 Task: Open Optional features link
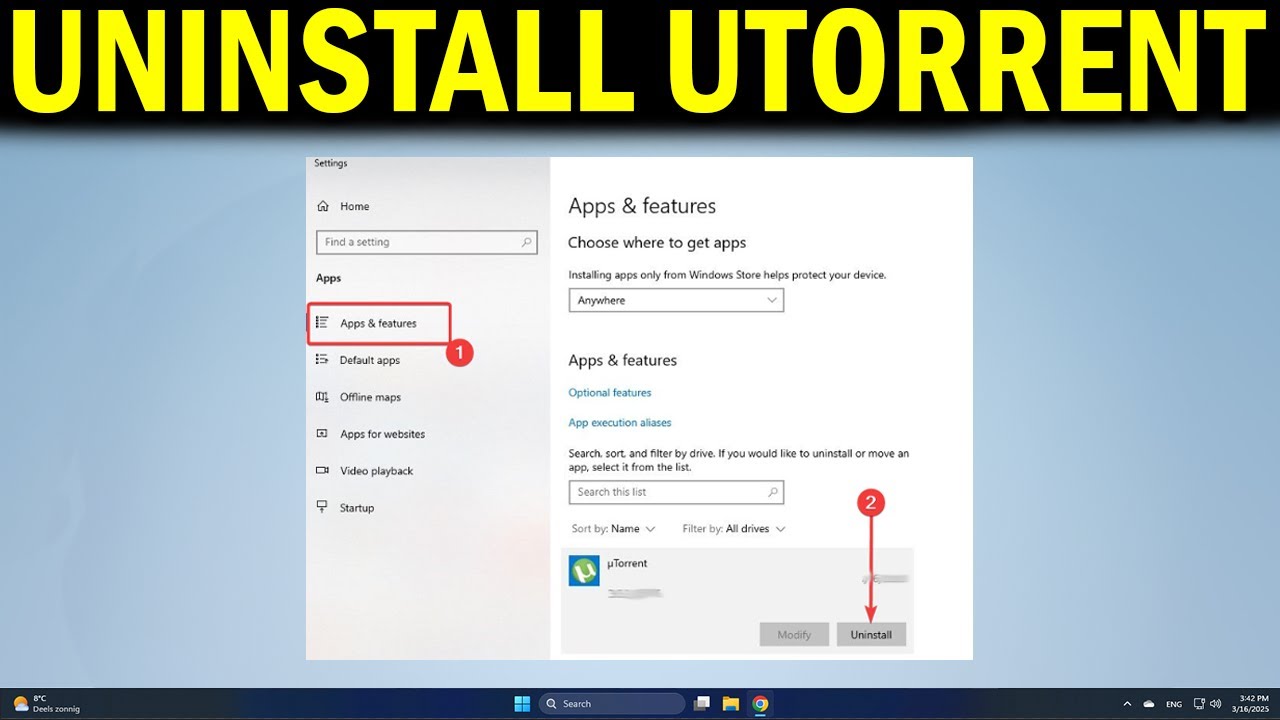(x=610, y=393)
